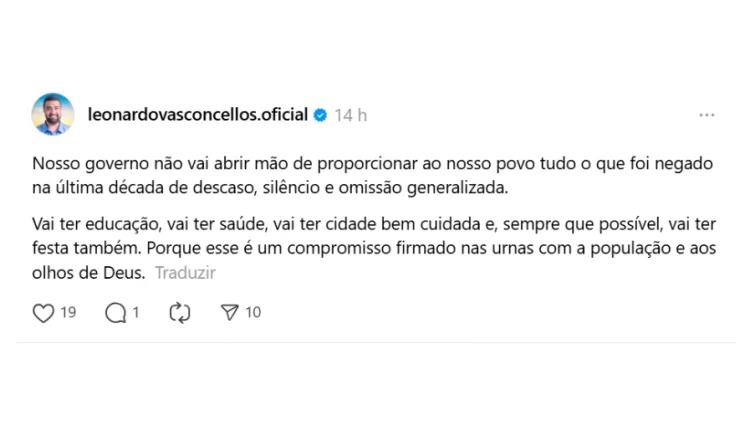750x421 pixels.
Task: Share the post with the paper plane icon
Action: tap(230, 313)
